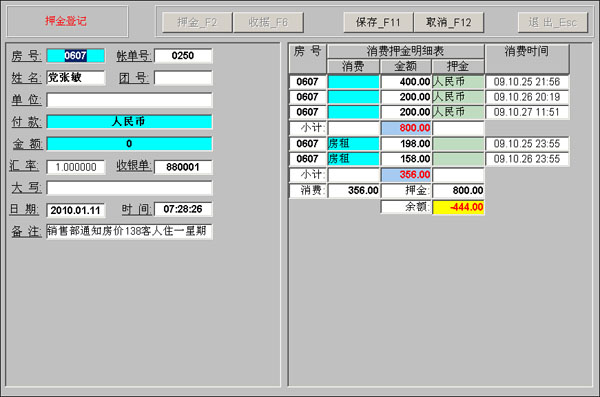Screen dimensions: 600x397
Task: Click the 姓名 guest name field
Action: tap(75, 78)
